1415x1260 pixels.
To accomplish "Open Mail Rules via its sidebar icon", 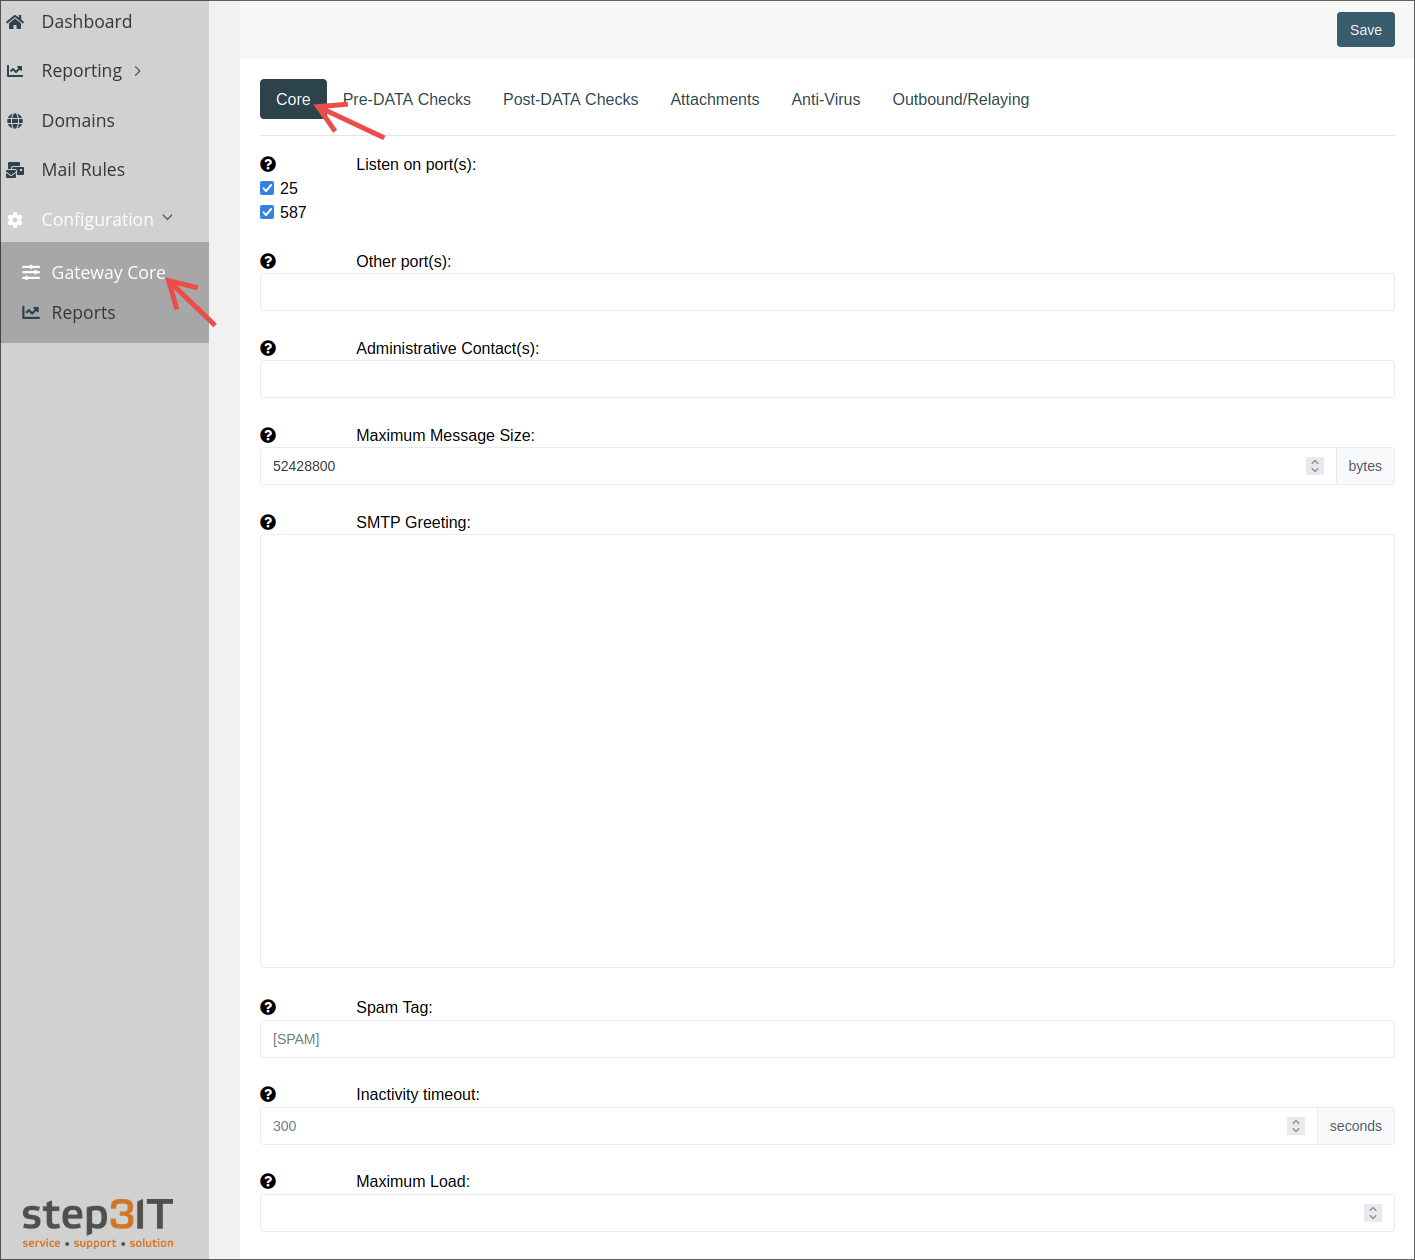I will [15, 169].
